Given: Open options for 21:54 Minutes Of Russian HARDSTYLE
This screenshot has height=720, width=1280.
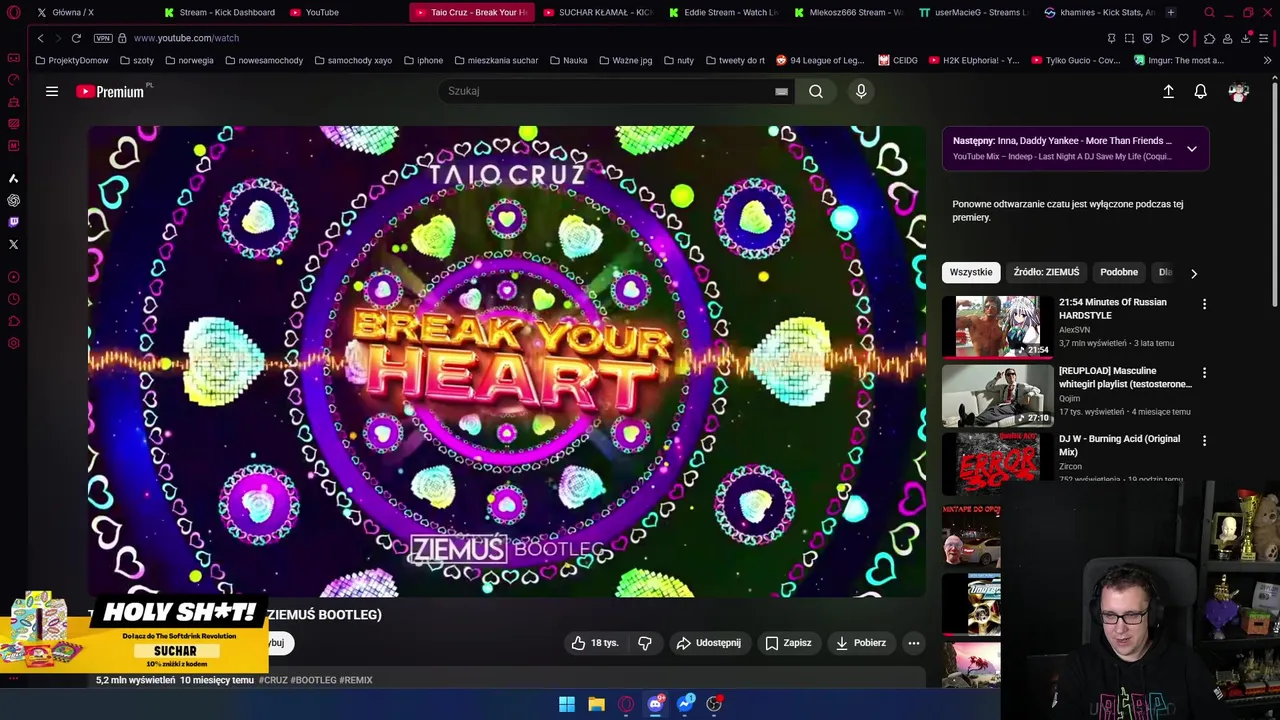Looking at the screenshot, I should [1204, 304].
